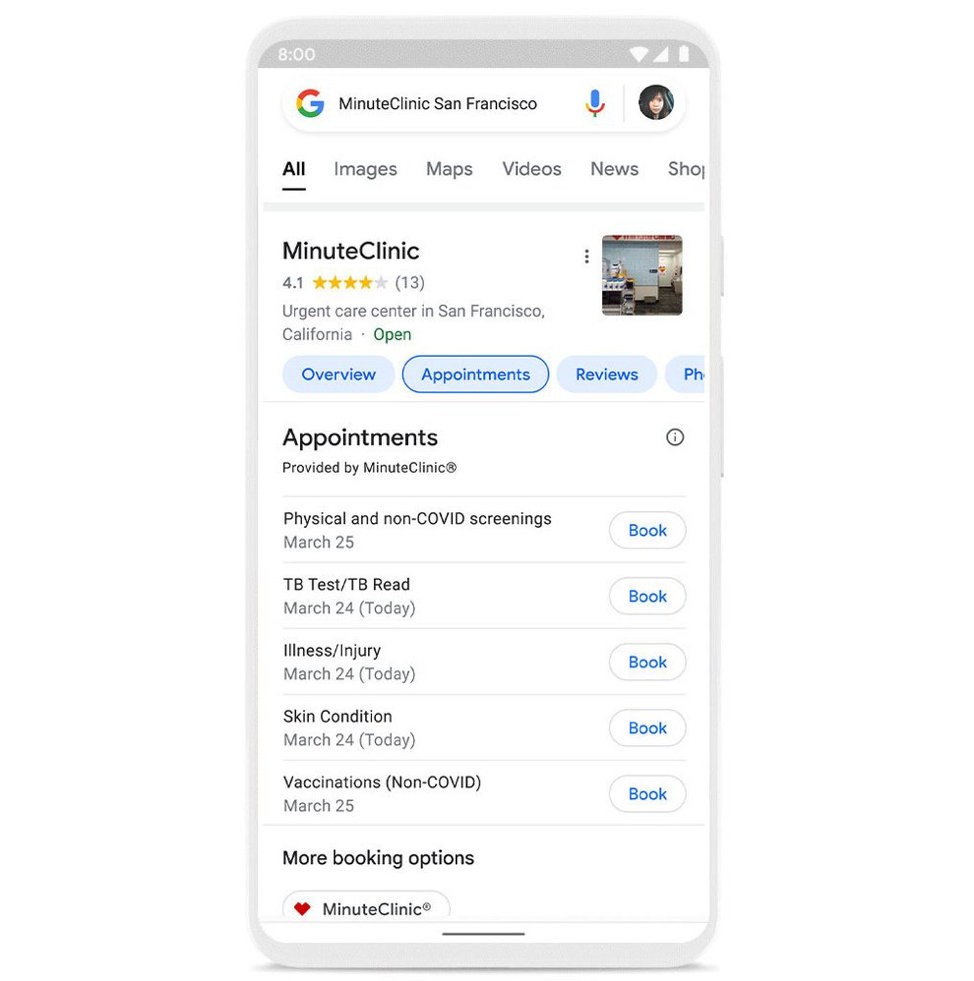Viewport: 974px width, 981px height.
Task: Tap the MinuteClinic heart logo chip
Action: [x=366, y=906]
